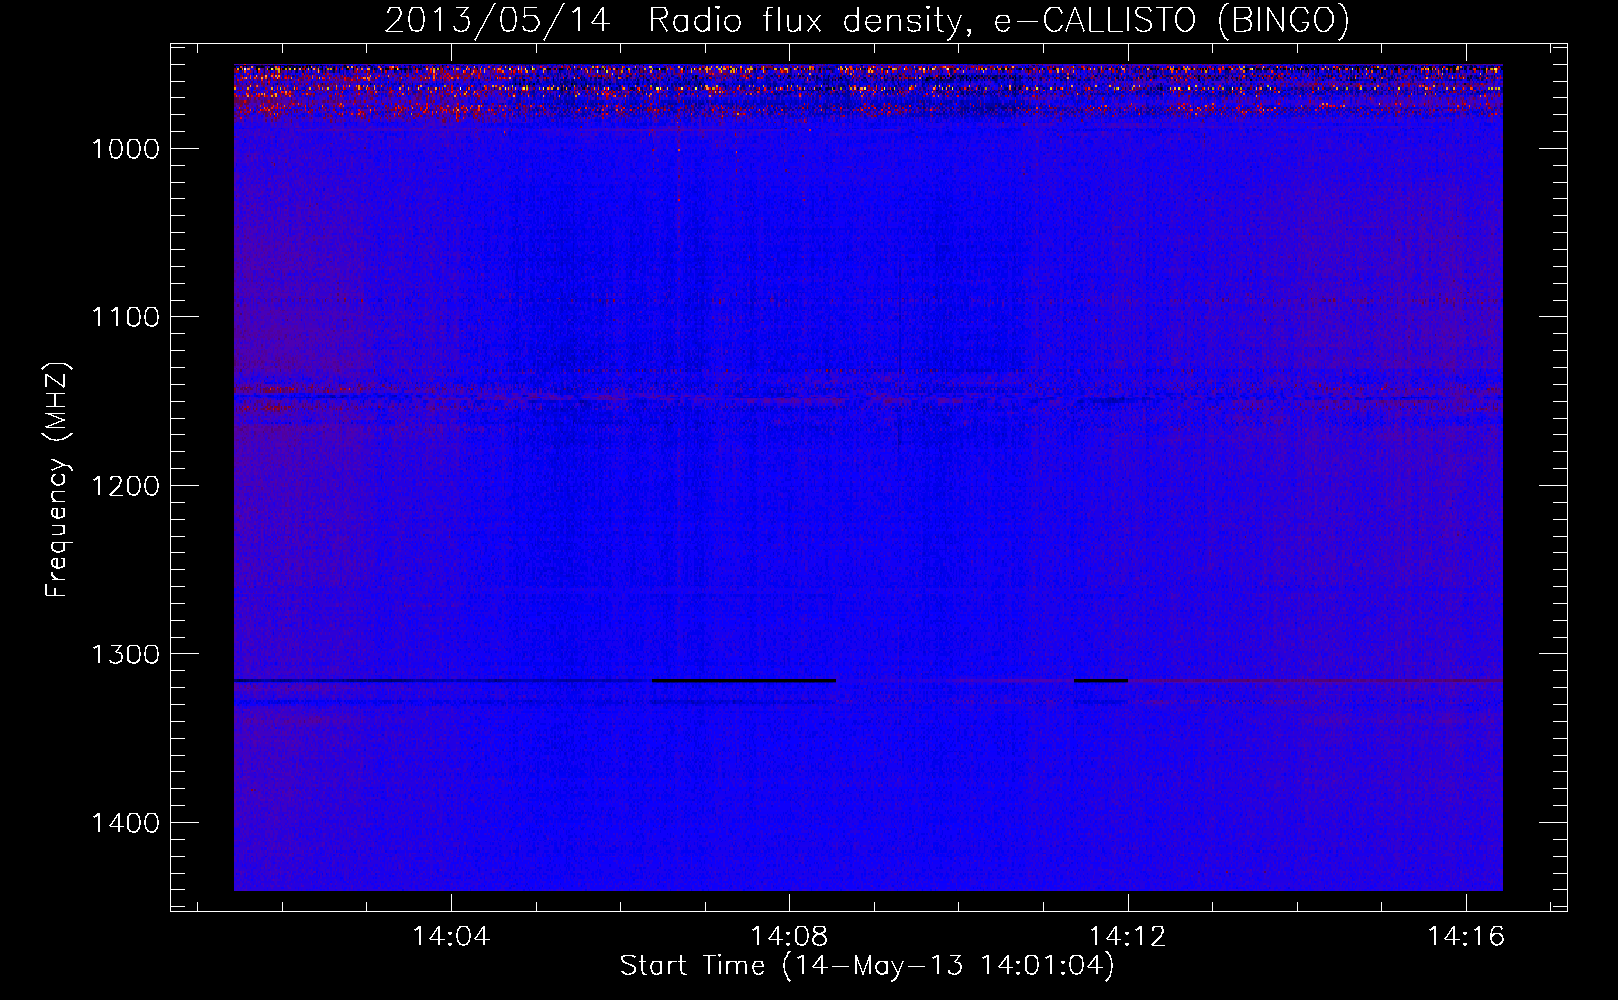
Task: Click the "Frequency (MHZ)" axis label
Action: click(58, 480)
